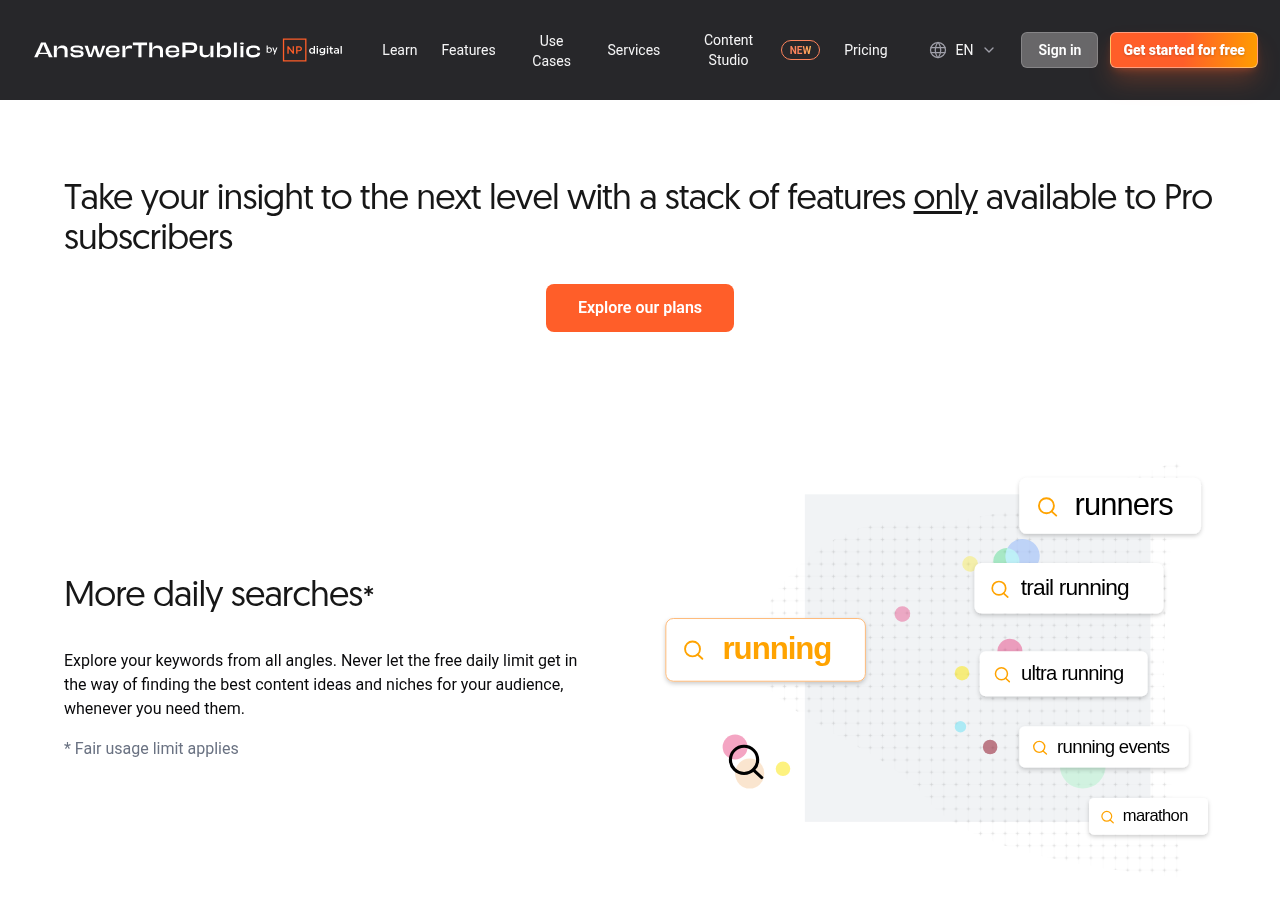Go to Content Studio
This screenshot has width=1280, height=900.
coord(728,50)
